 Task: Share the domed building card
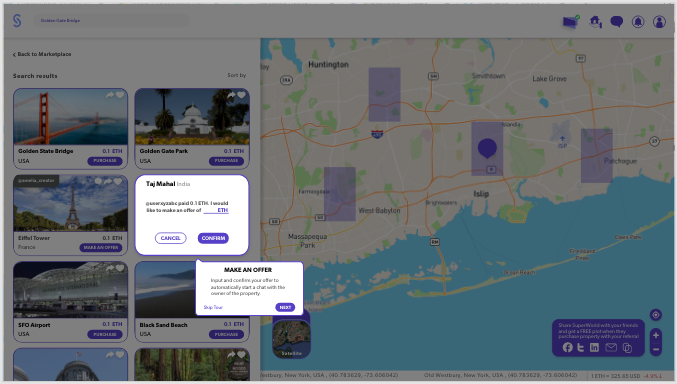pos(110,355)
